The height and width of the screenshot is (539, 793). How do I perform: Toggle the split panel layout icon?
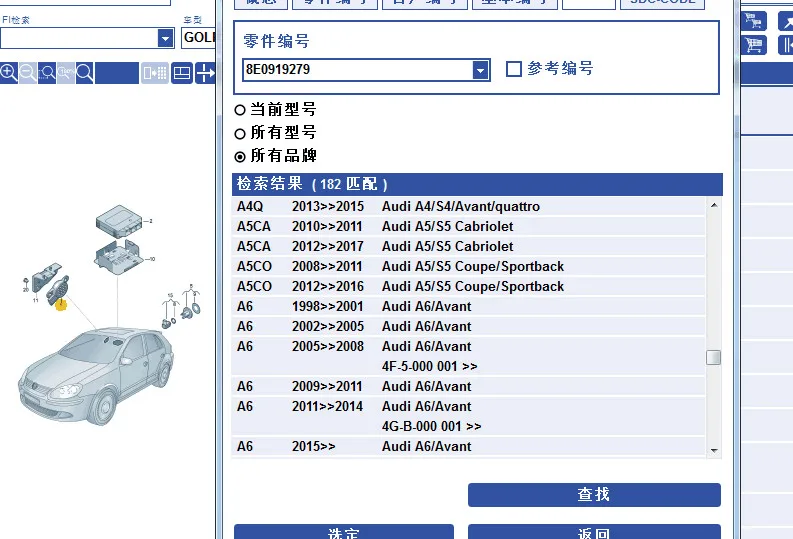(182, 73)
